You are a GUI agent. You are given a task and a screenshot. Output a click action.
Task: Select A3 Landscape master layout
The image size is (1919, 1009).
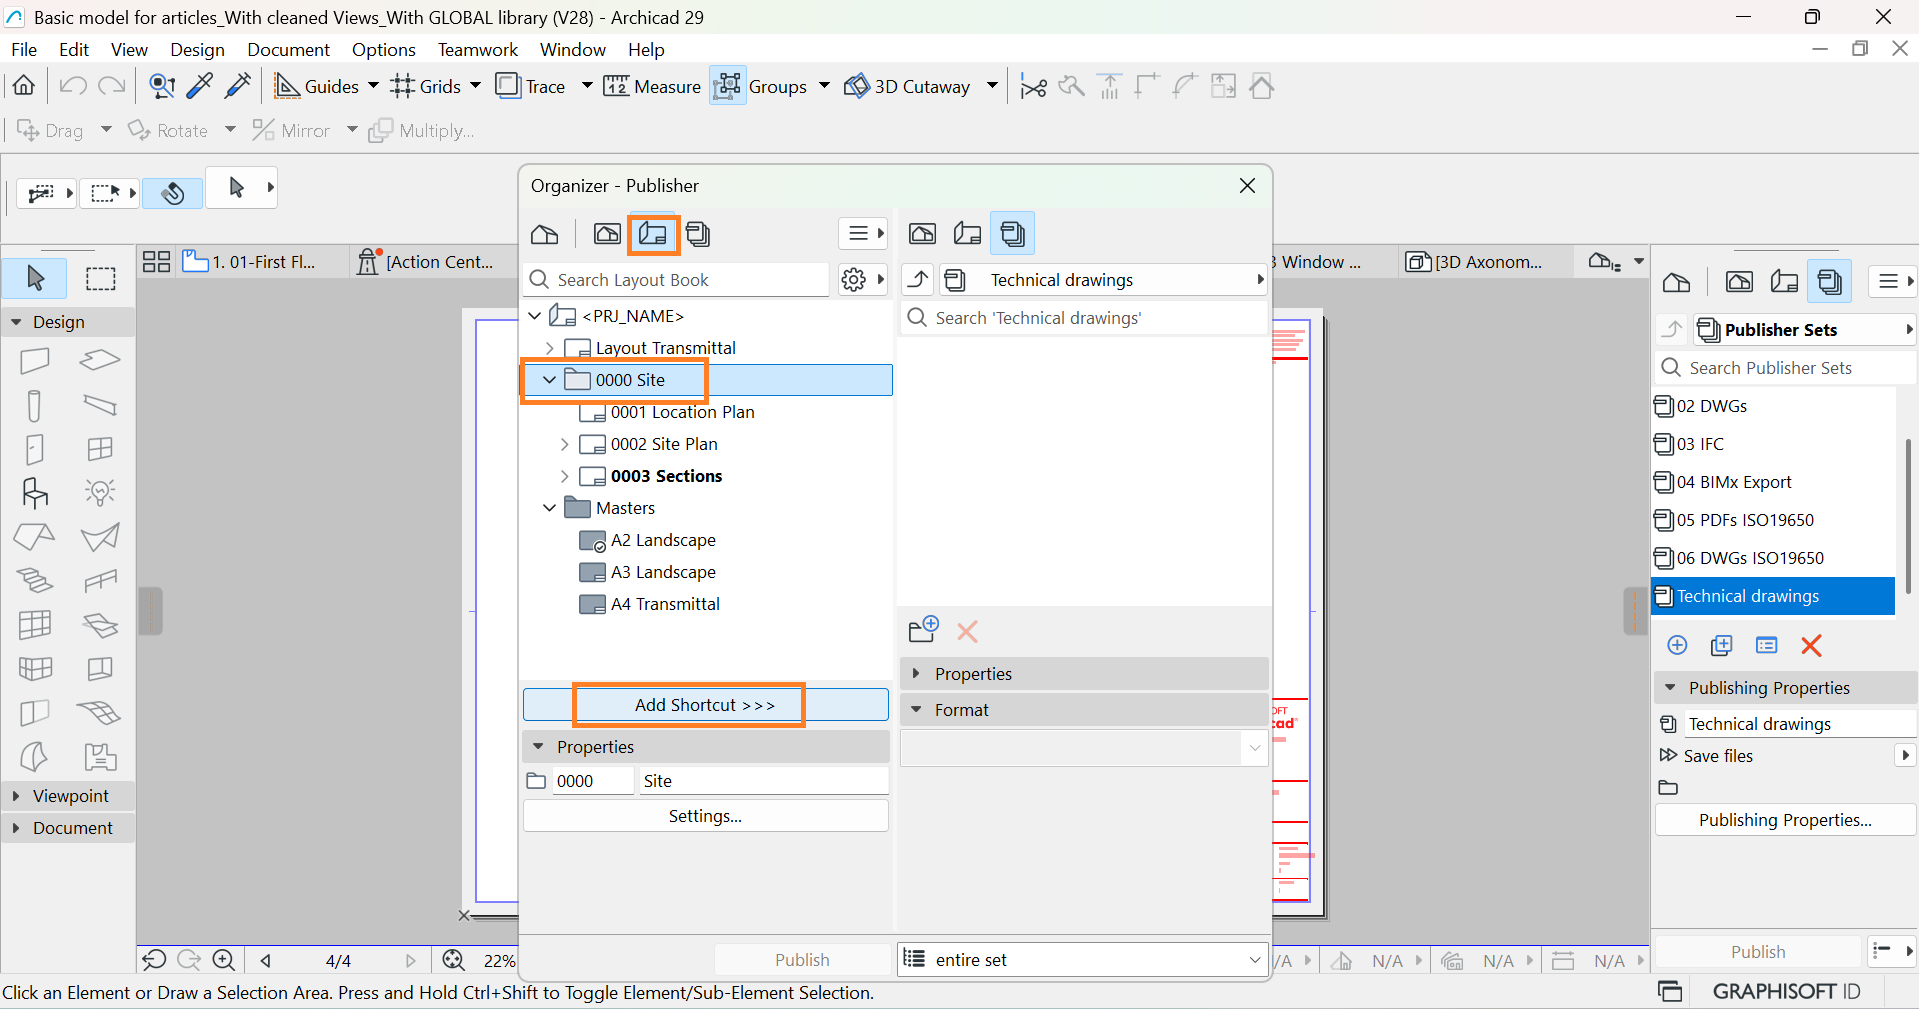(663, 572)
